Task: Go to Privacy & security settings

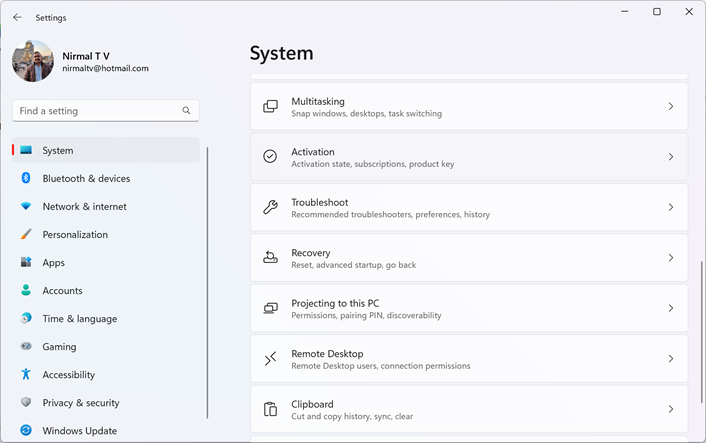Action: 106,402
